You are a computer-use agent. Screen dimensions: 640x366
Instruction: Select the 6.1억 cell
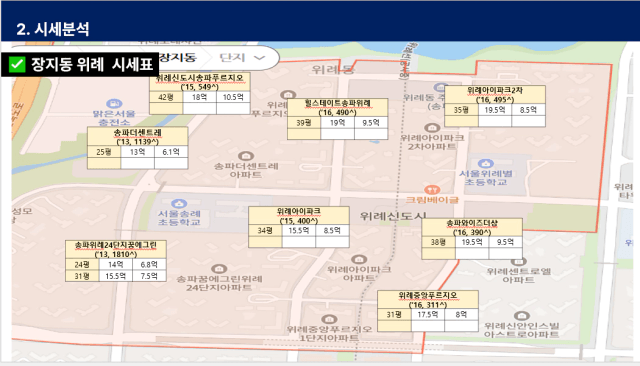pyautogui.click(x=171, y=152)
